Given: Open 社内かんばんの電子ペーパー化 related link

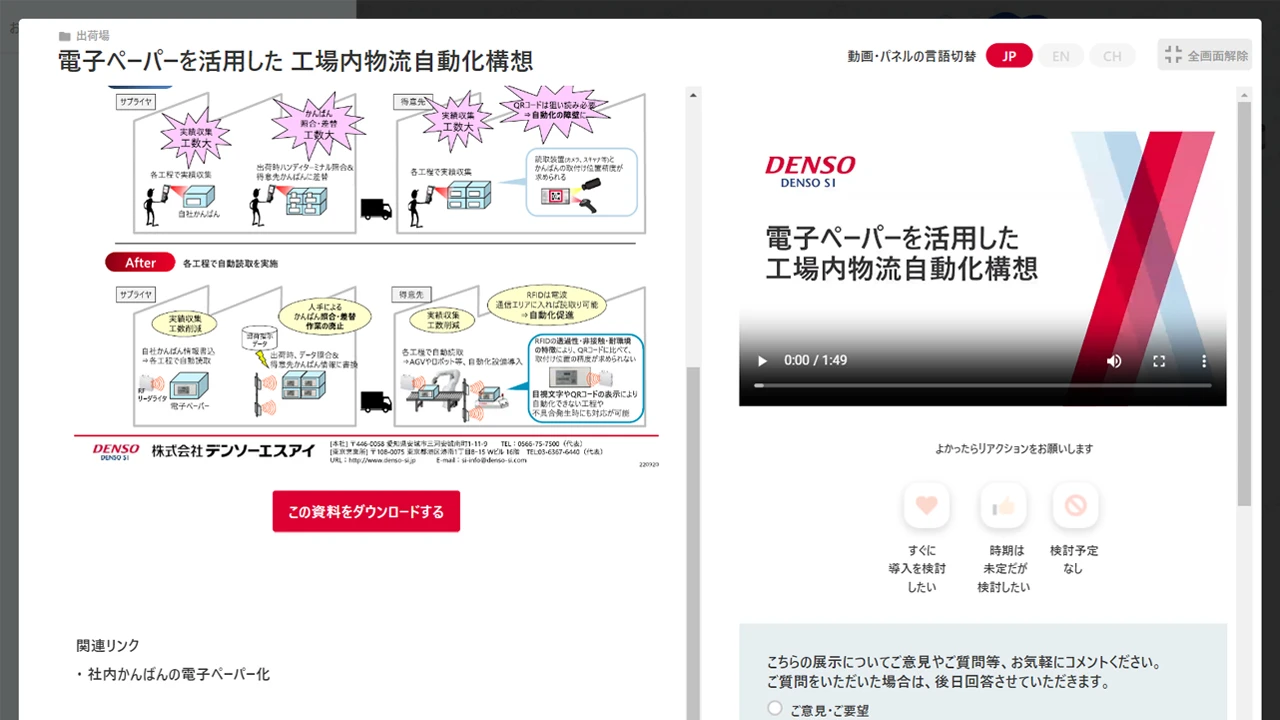Looking at the screenshot, I should (x=179, y=675).
